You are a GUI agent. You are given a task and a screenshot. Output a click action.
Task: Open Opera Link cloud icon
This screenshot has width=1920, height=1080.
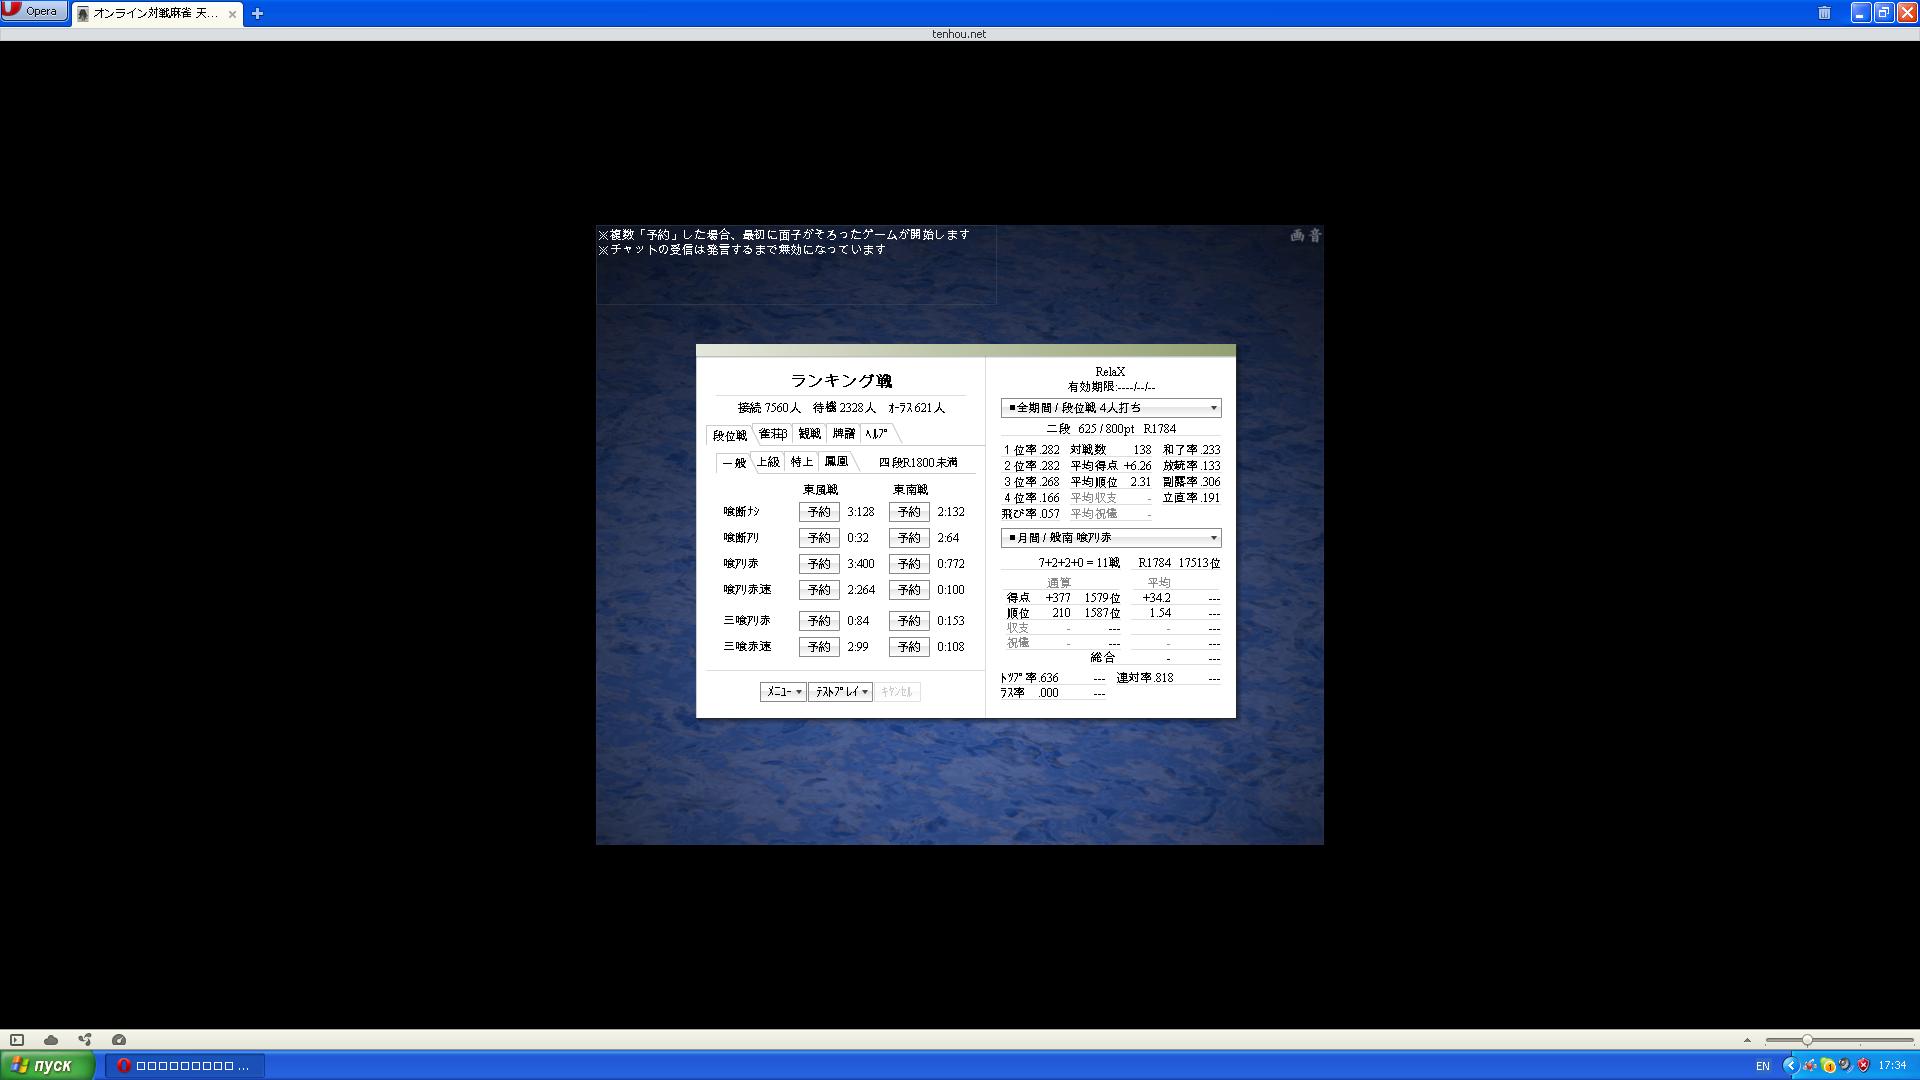(51, 1040)
